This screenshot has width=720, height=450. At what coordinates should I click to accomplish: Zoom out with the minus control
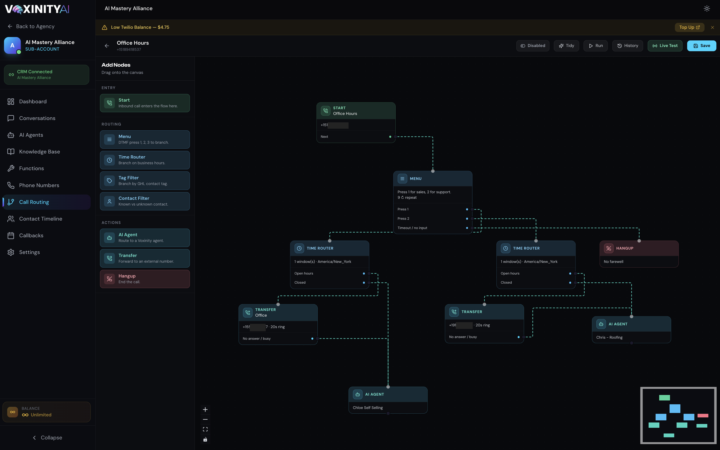(x=205, y=419)
